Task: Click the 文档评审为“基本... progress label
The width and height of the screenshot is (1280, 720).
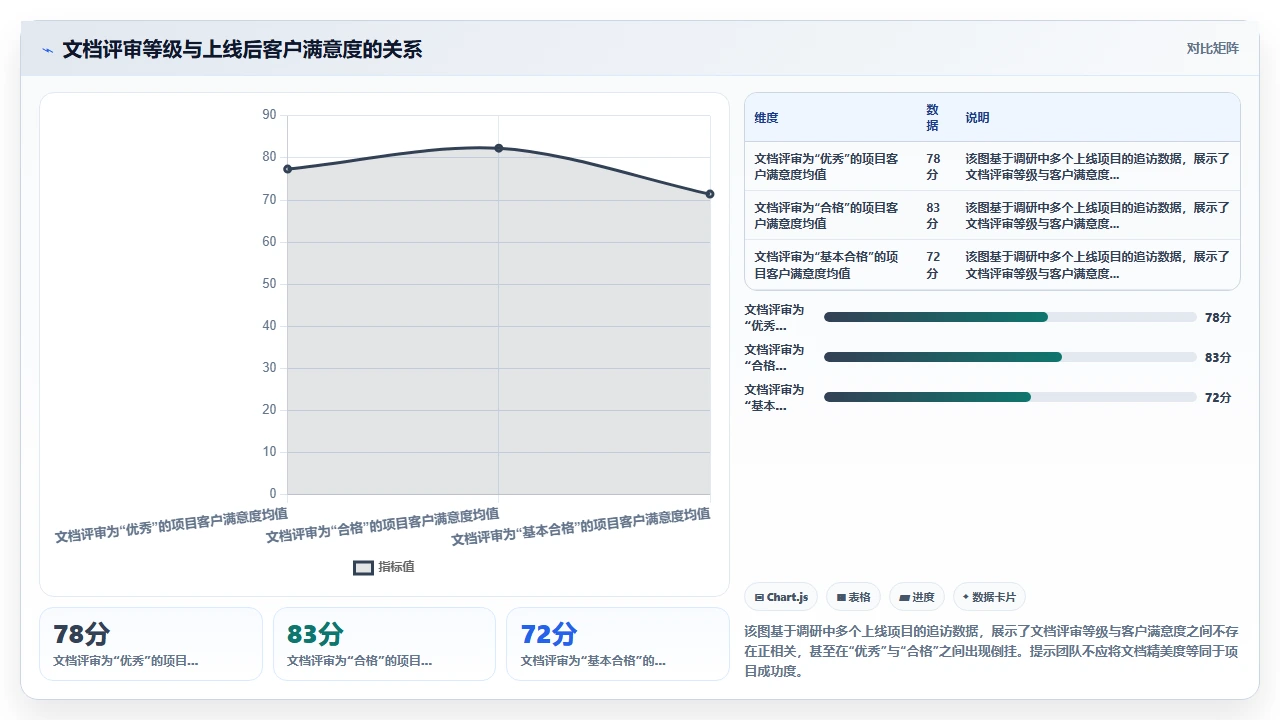Action: click(774, 397)
